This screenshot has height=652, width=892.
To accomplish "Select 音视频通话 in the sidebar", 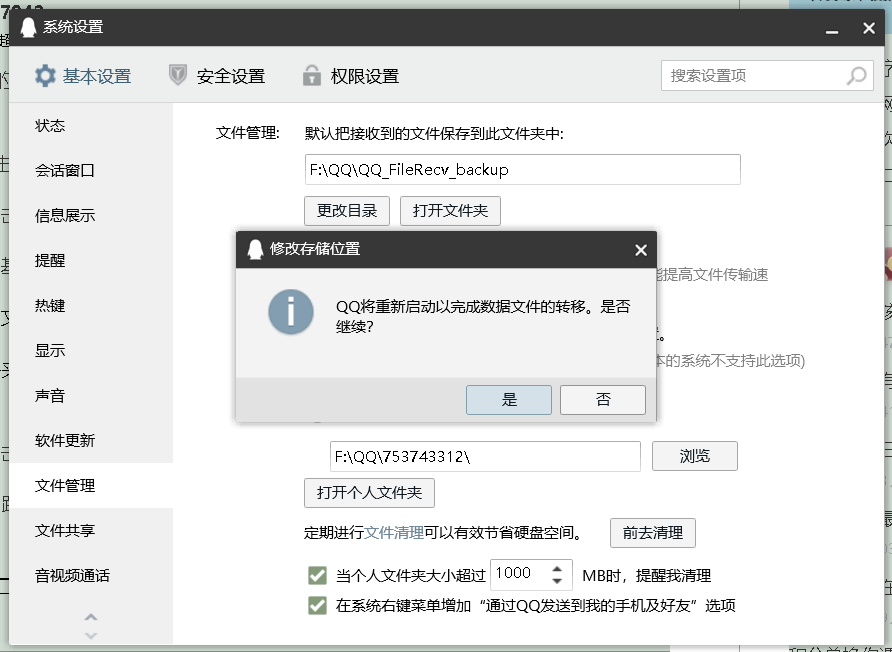I will 91,576.
